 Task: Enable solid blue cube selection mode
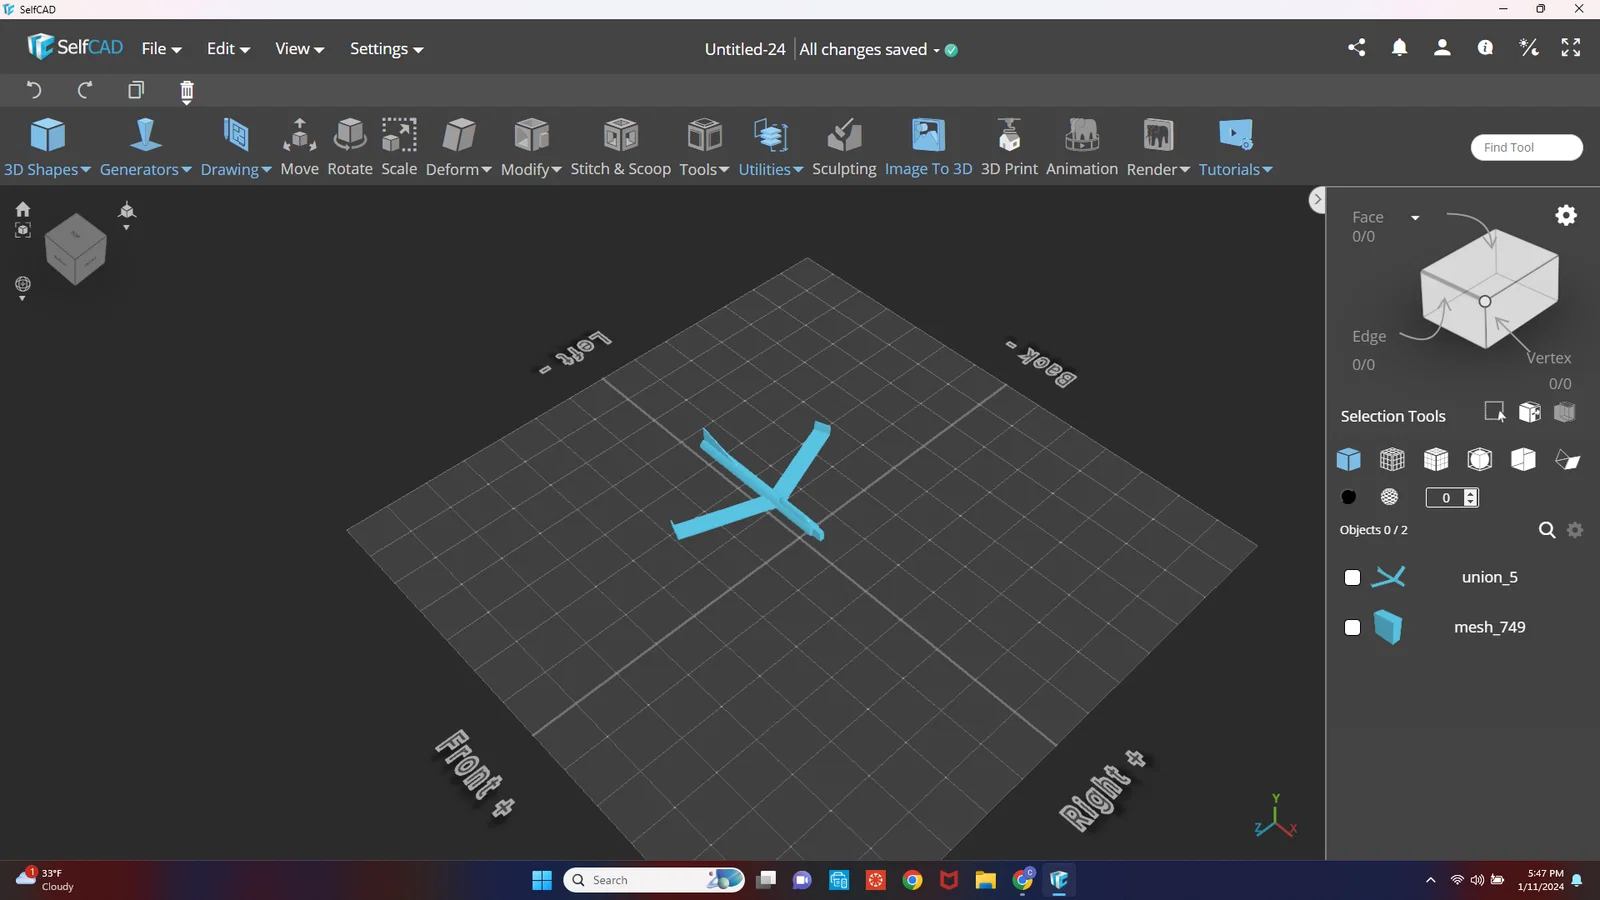click(x=1348, y=459)
